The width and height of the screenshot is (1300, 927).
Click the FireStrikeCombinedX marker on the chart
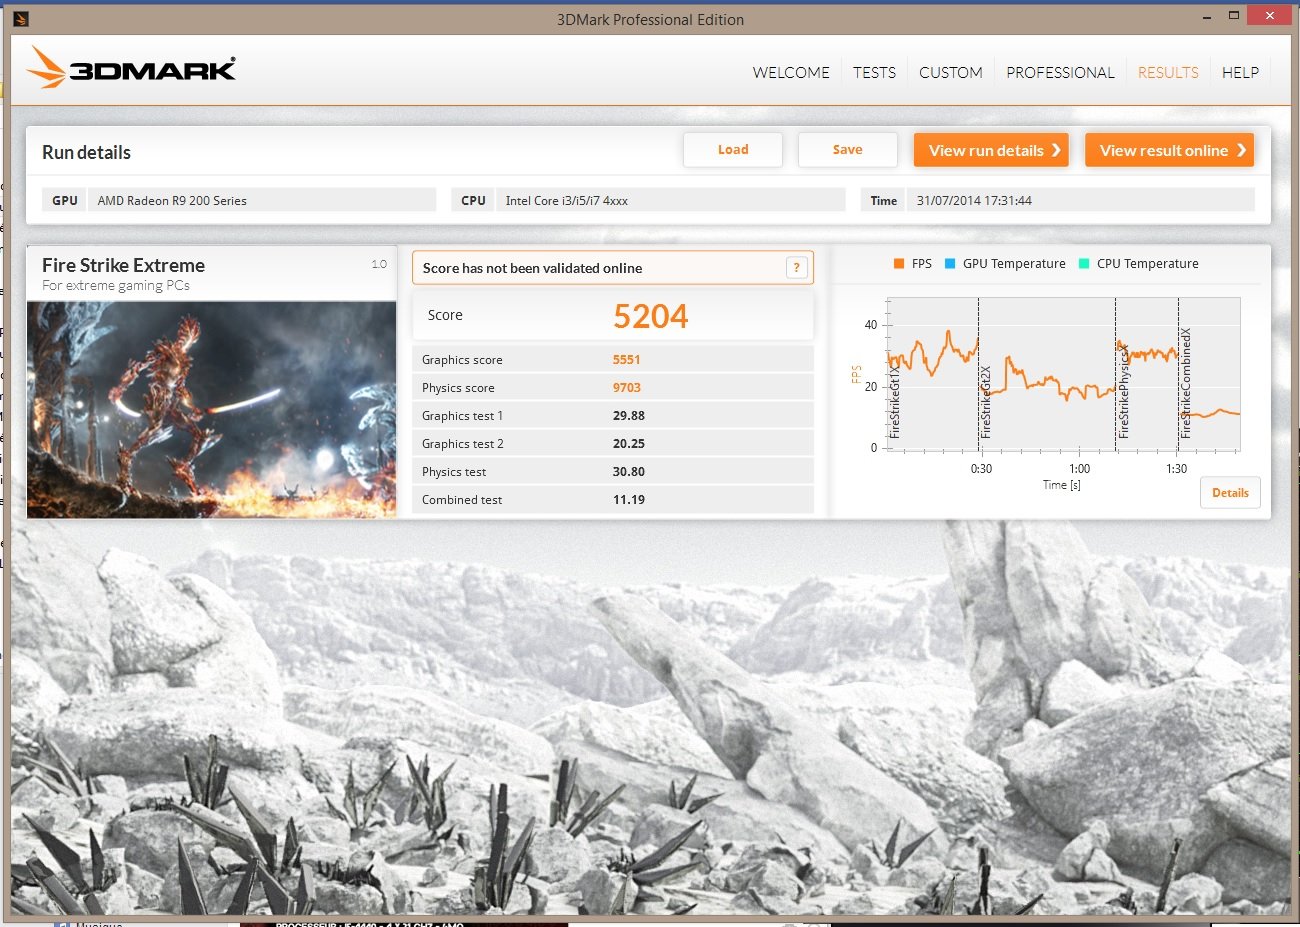click(1186, 383)
